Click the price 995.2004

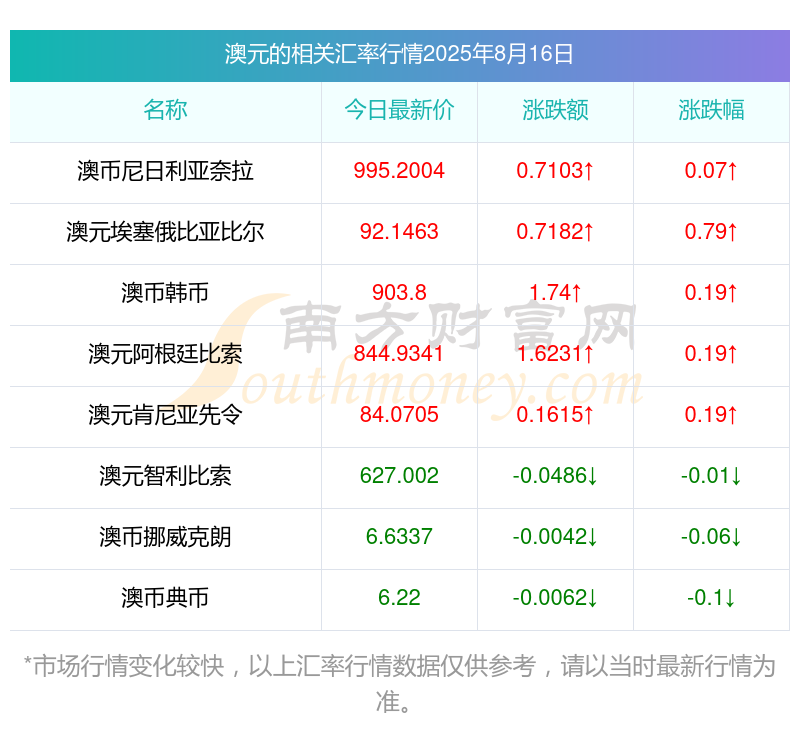(399, 171)
